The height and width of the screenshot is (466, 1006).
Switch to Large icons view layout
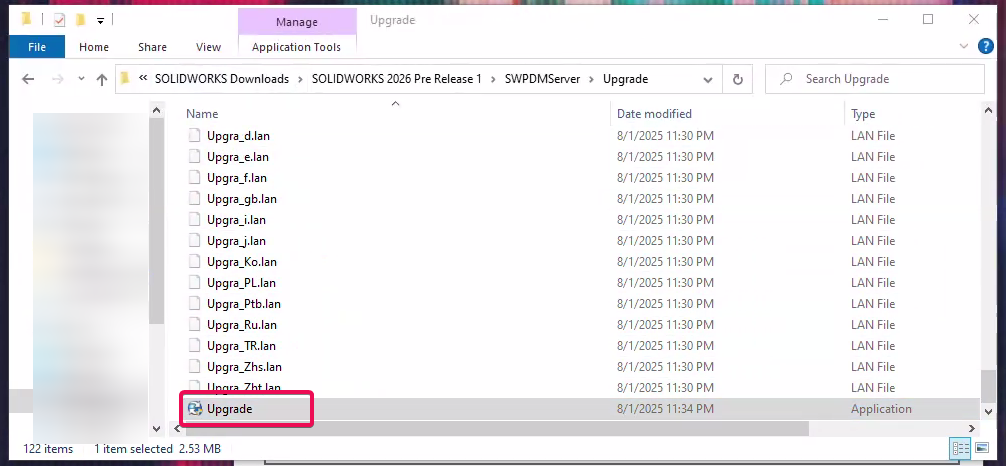tap(981, 449)
